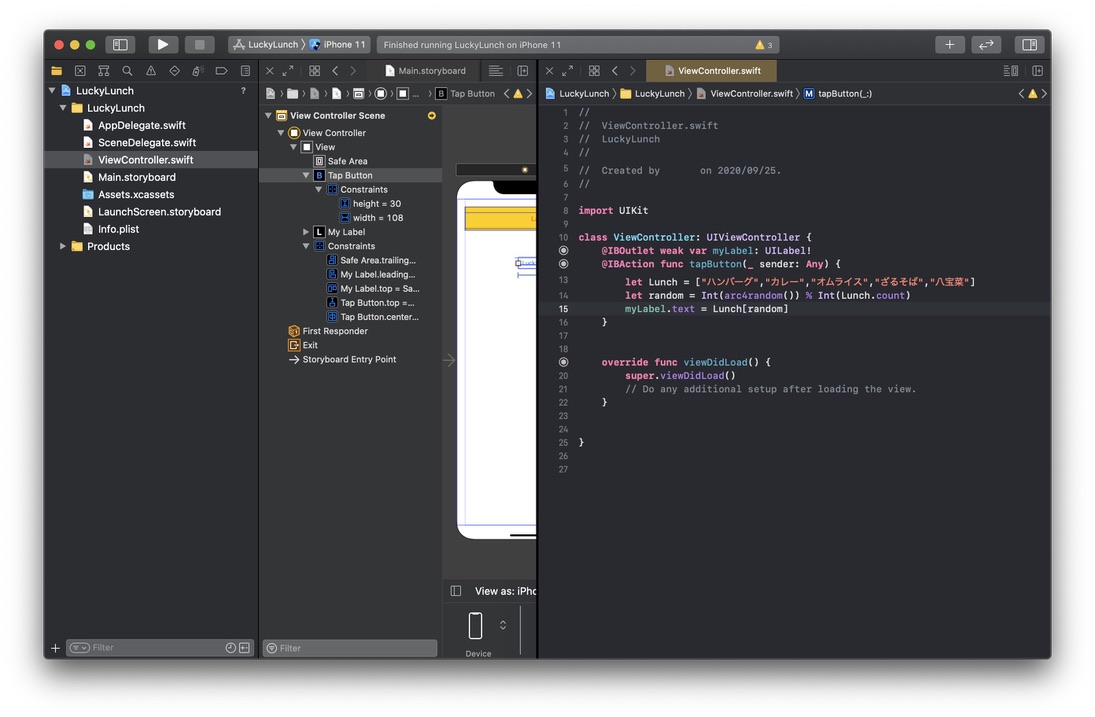Viewport: 1095px width, 717px height.
Task: Click the document outline filter field
Action: [350, 648]
